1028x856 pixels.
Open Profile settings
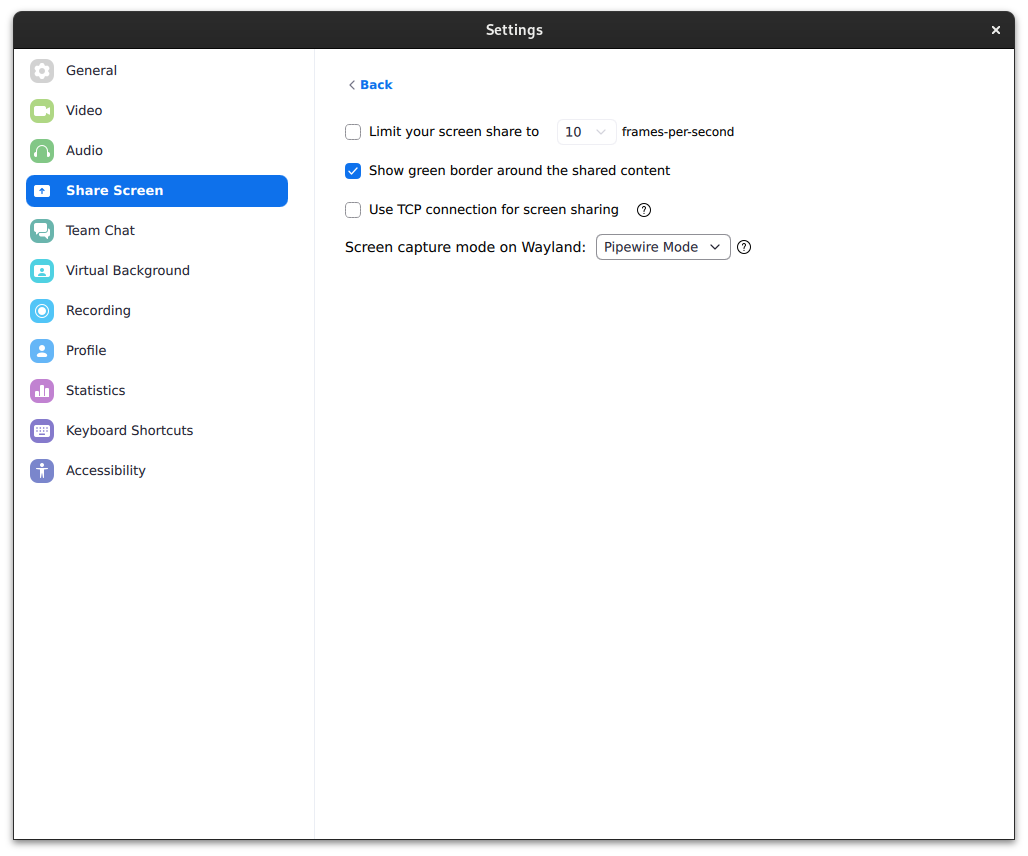pos(42,351)
